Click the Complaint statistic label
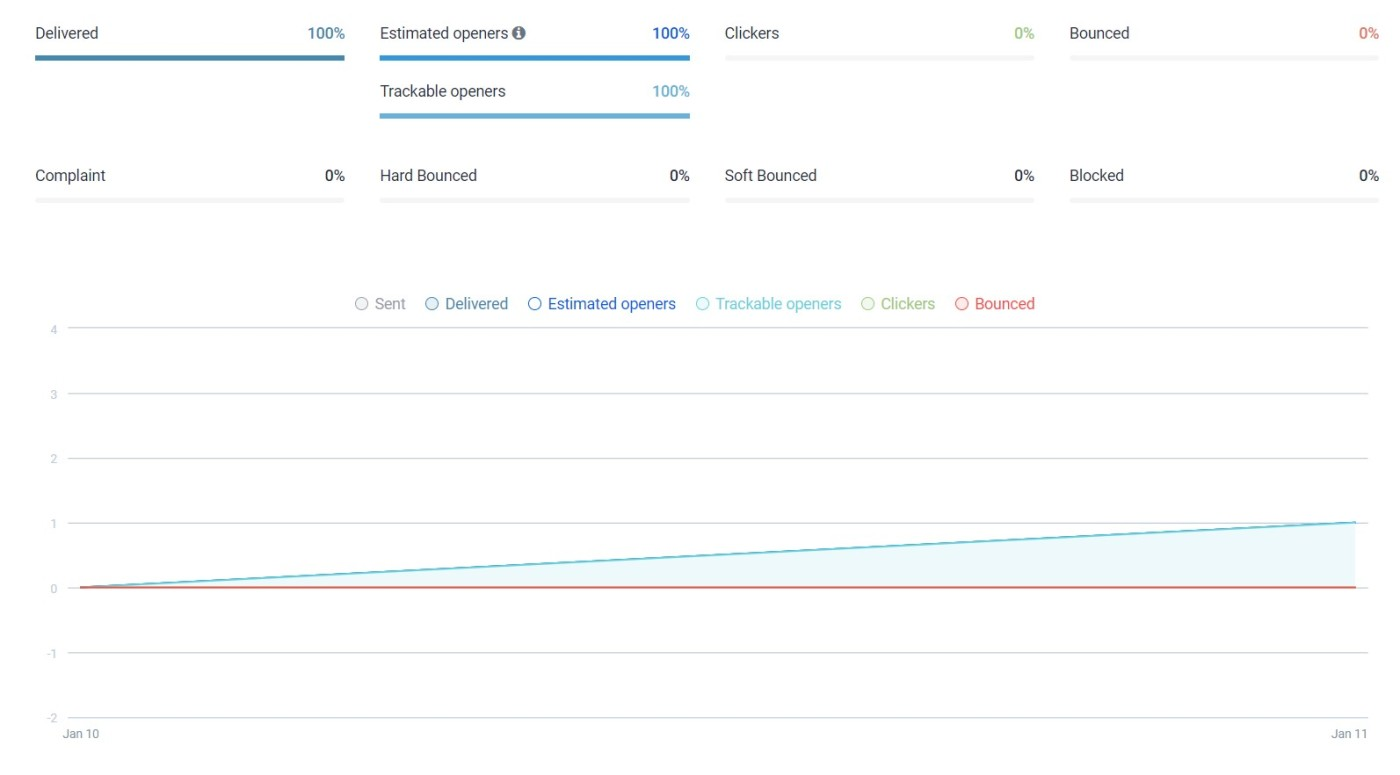 (70, 175)
